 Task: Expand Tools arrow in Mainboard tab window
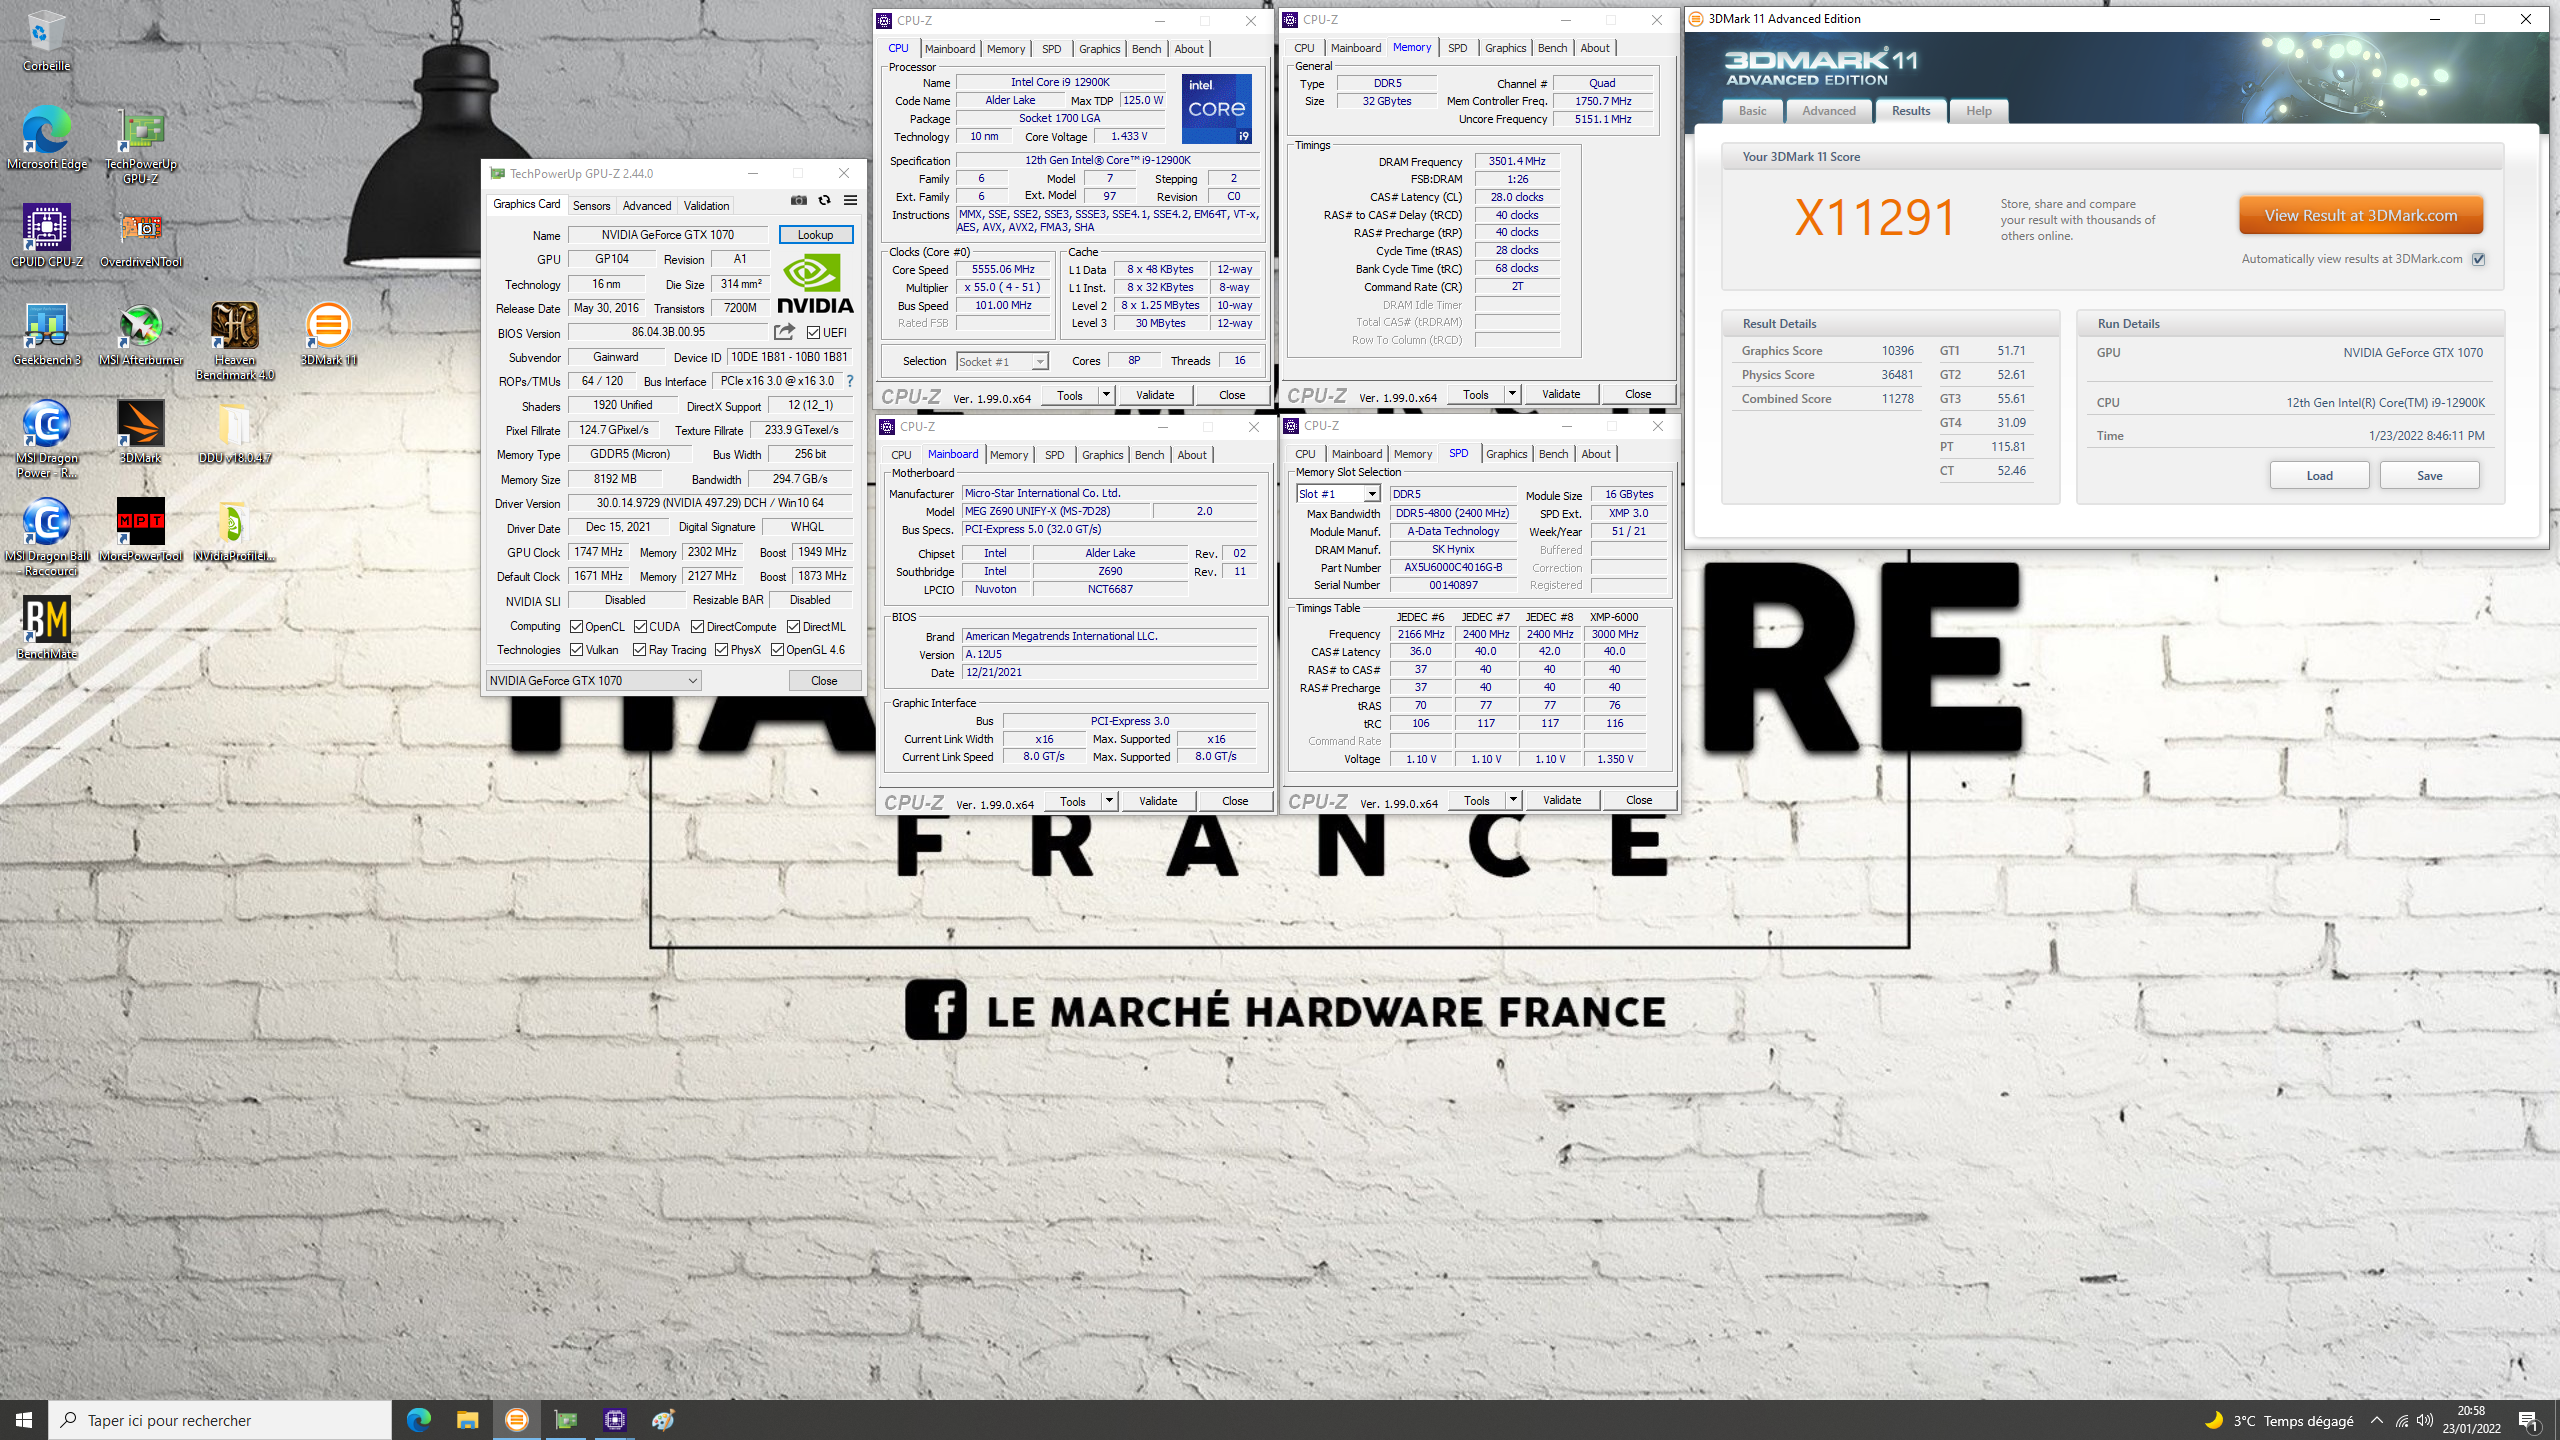point(1109,801)
